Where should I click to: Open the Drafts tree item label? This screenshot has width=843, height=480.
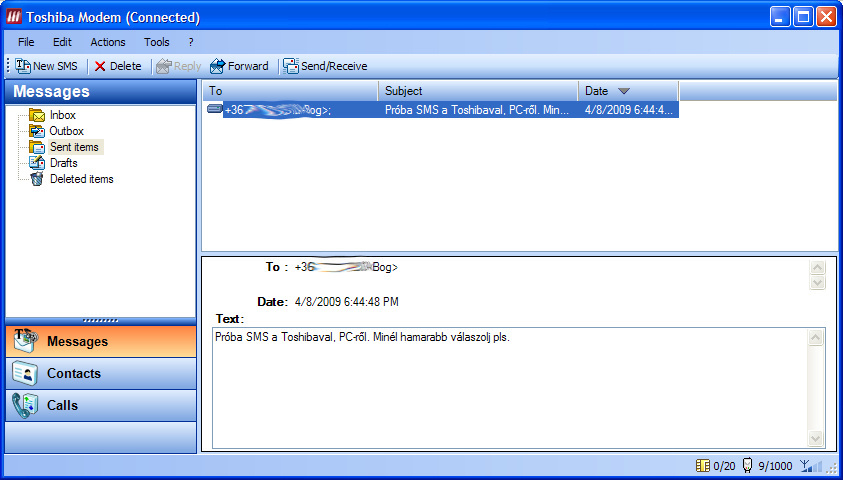tap(63, 163)
